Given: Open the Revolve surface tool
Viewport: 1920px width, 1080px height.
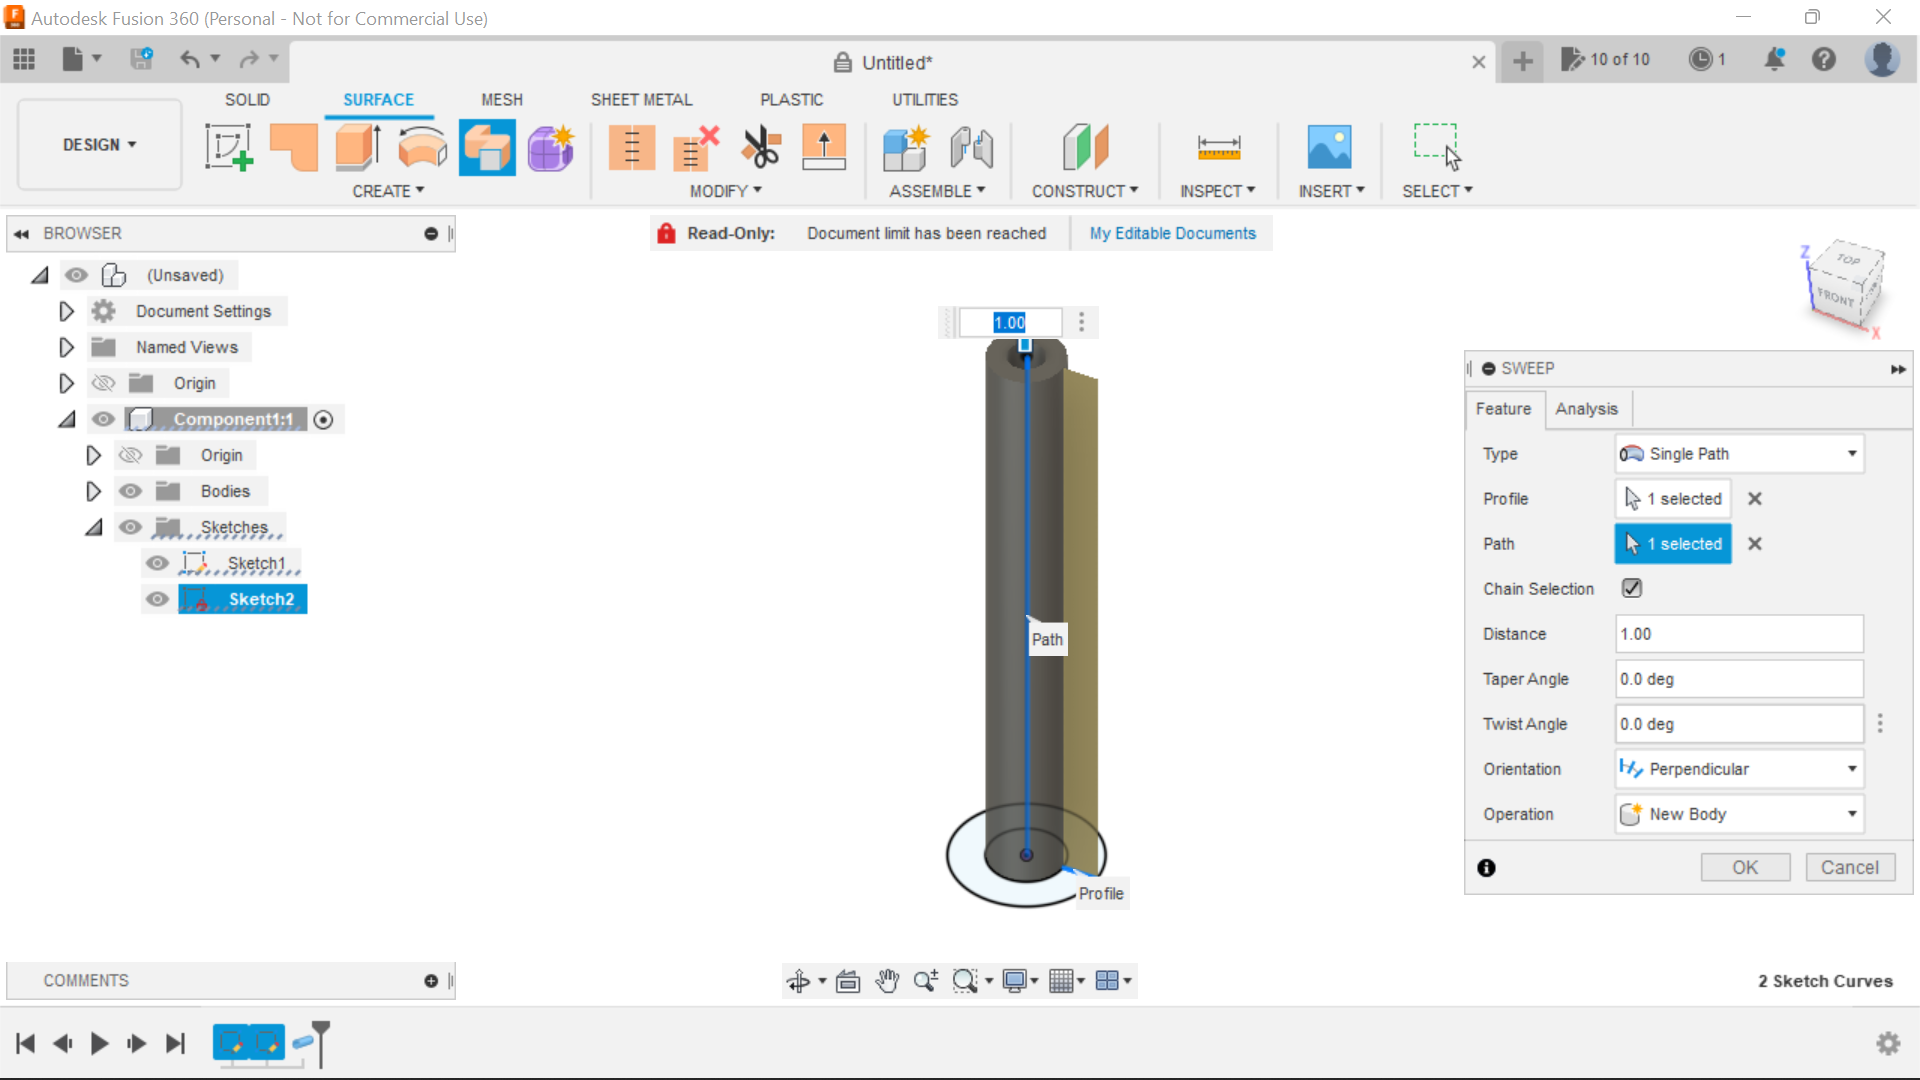Looking at the screenshot, I should click(x=422, y=147).
